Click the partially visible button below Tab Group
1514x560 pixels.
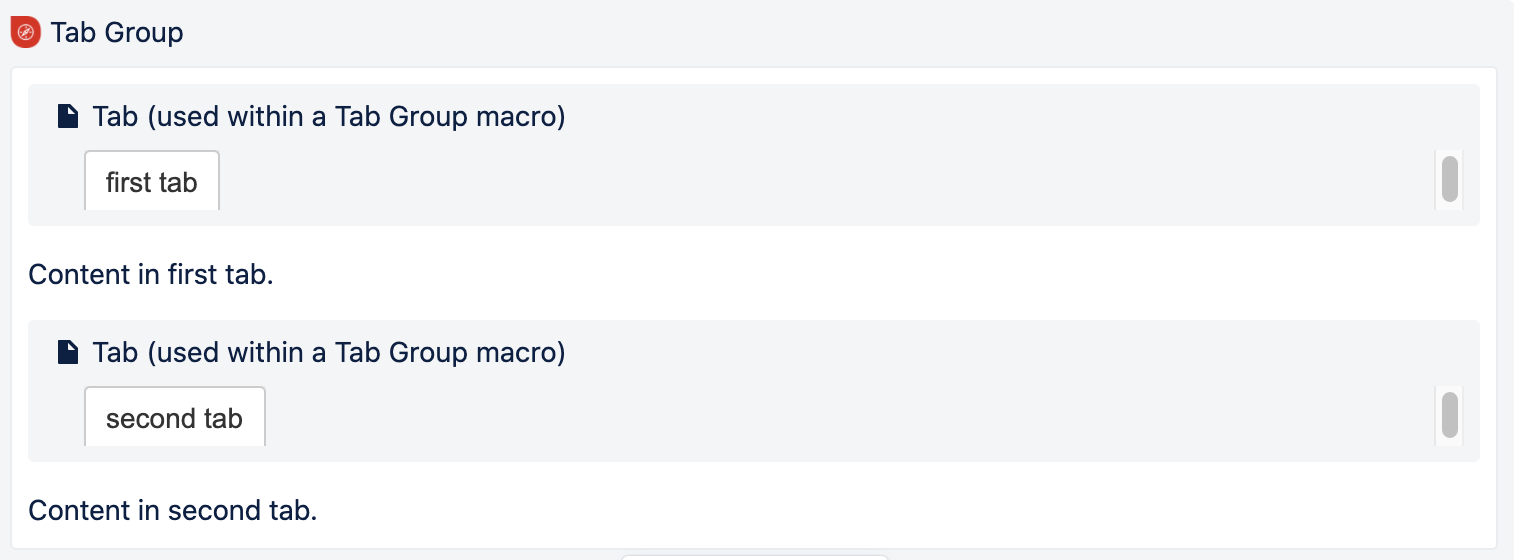coord(755,556)
